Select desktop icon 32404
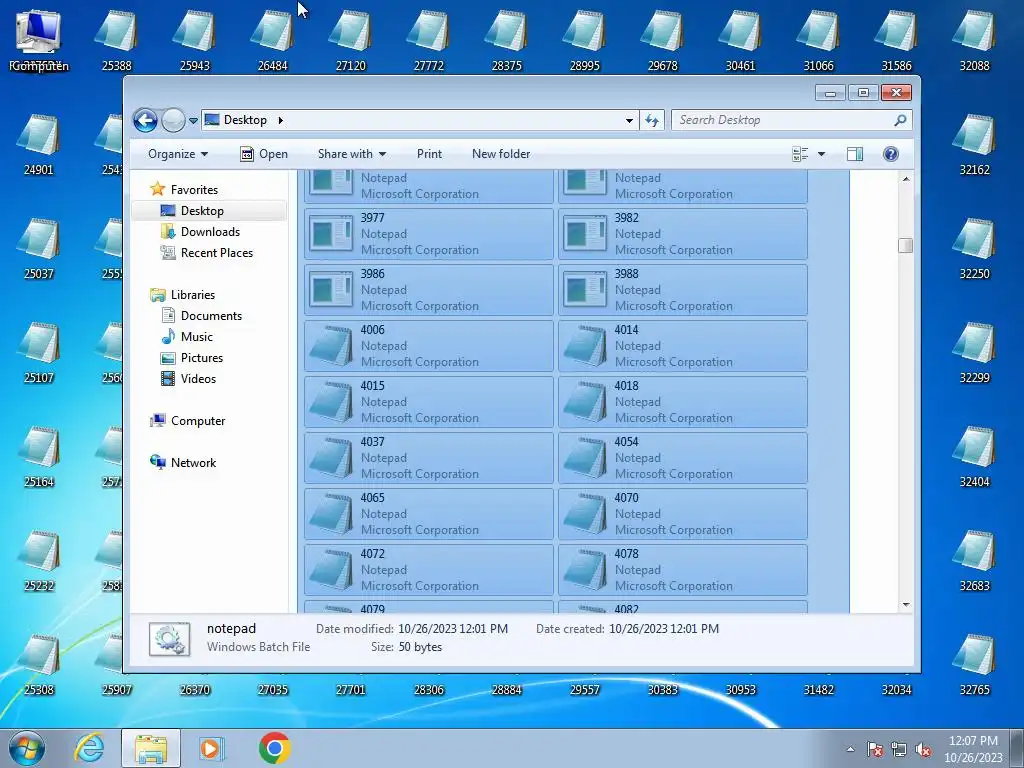 [974, 456]
